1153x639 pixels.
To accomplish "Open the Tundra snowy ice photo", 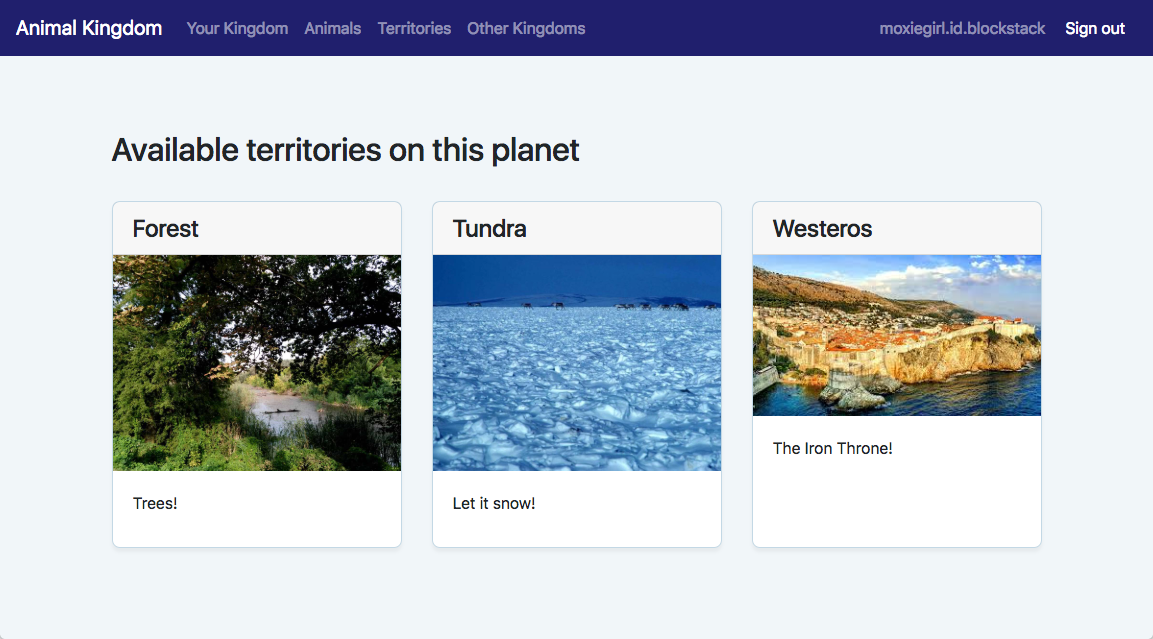I will [577, 362].
